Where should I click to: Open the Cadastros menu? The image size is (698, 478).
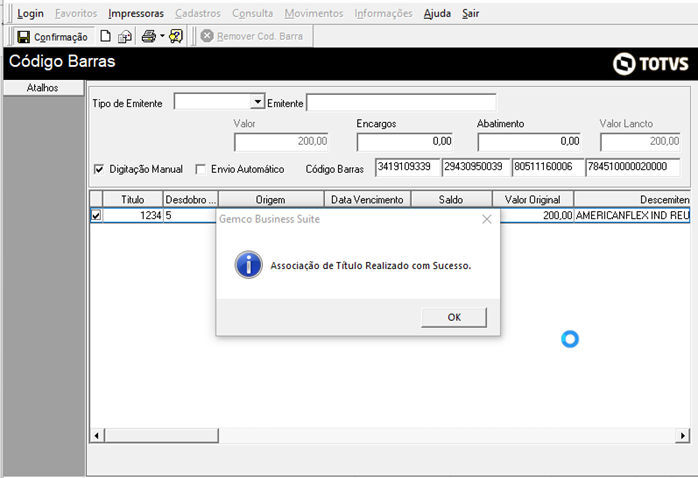(x=198, y=13)
